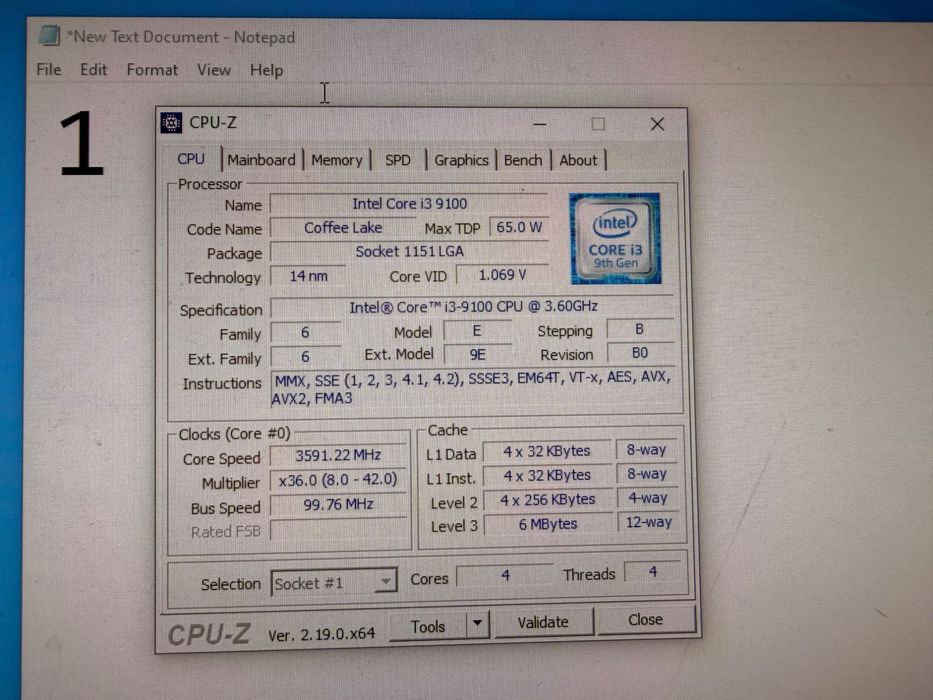
Task: Click the L1 Inst. size 4 x 32 KBytes
Action: [x=547, y=476]
